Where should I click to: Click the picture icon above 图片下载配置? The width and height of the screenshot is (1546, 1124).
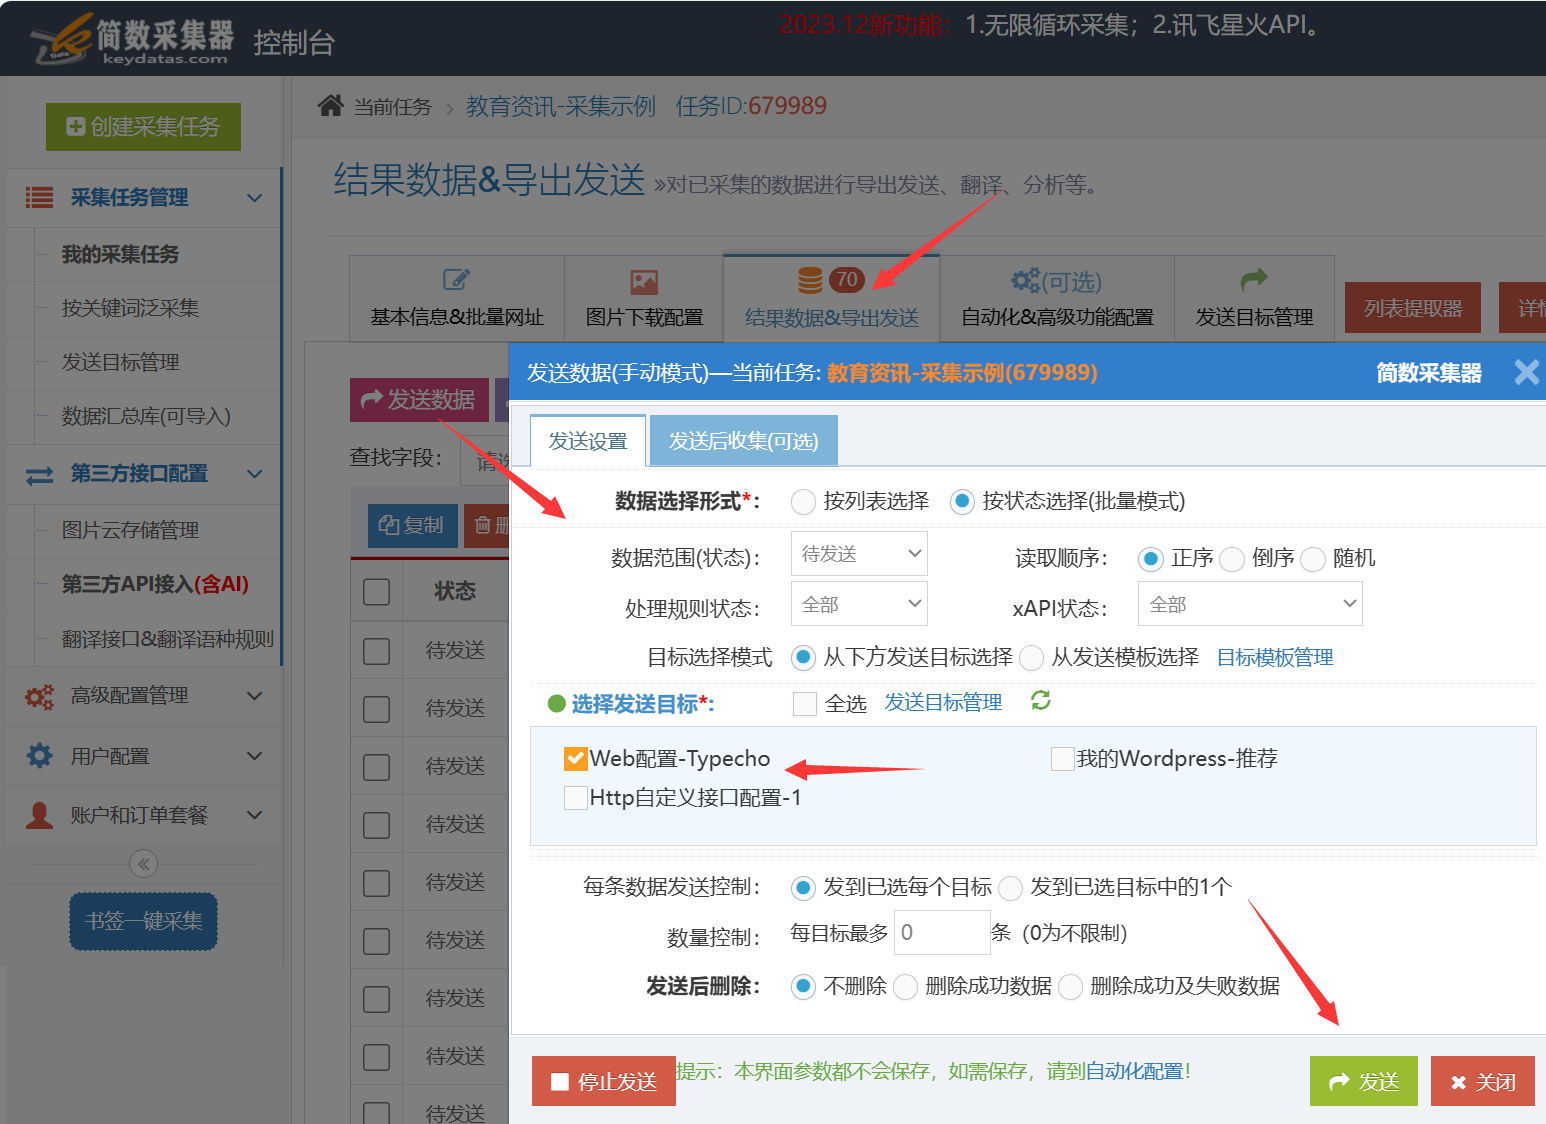(x=644, y=282)
